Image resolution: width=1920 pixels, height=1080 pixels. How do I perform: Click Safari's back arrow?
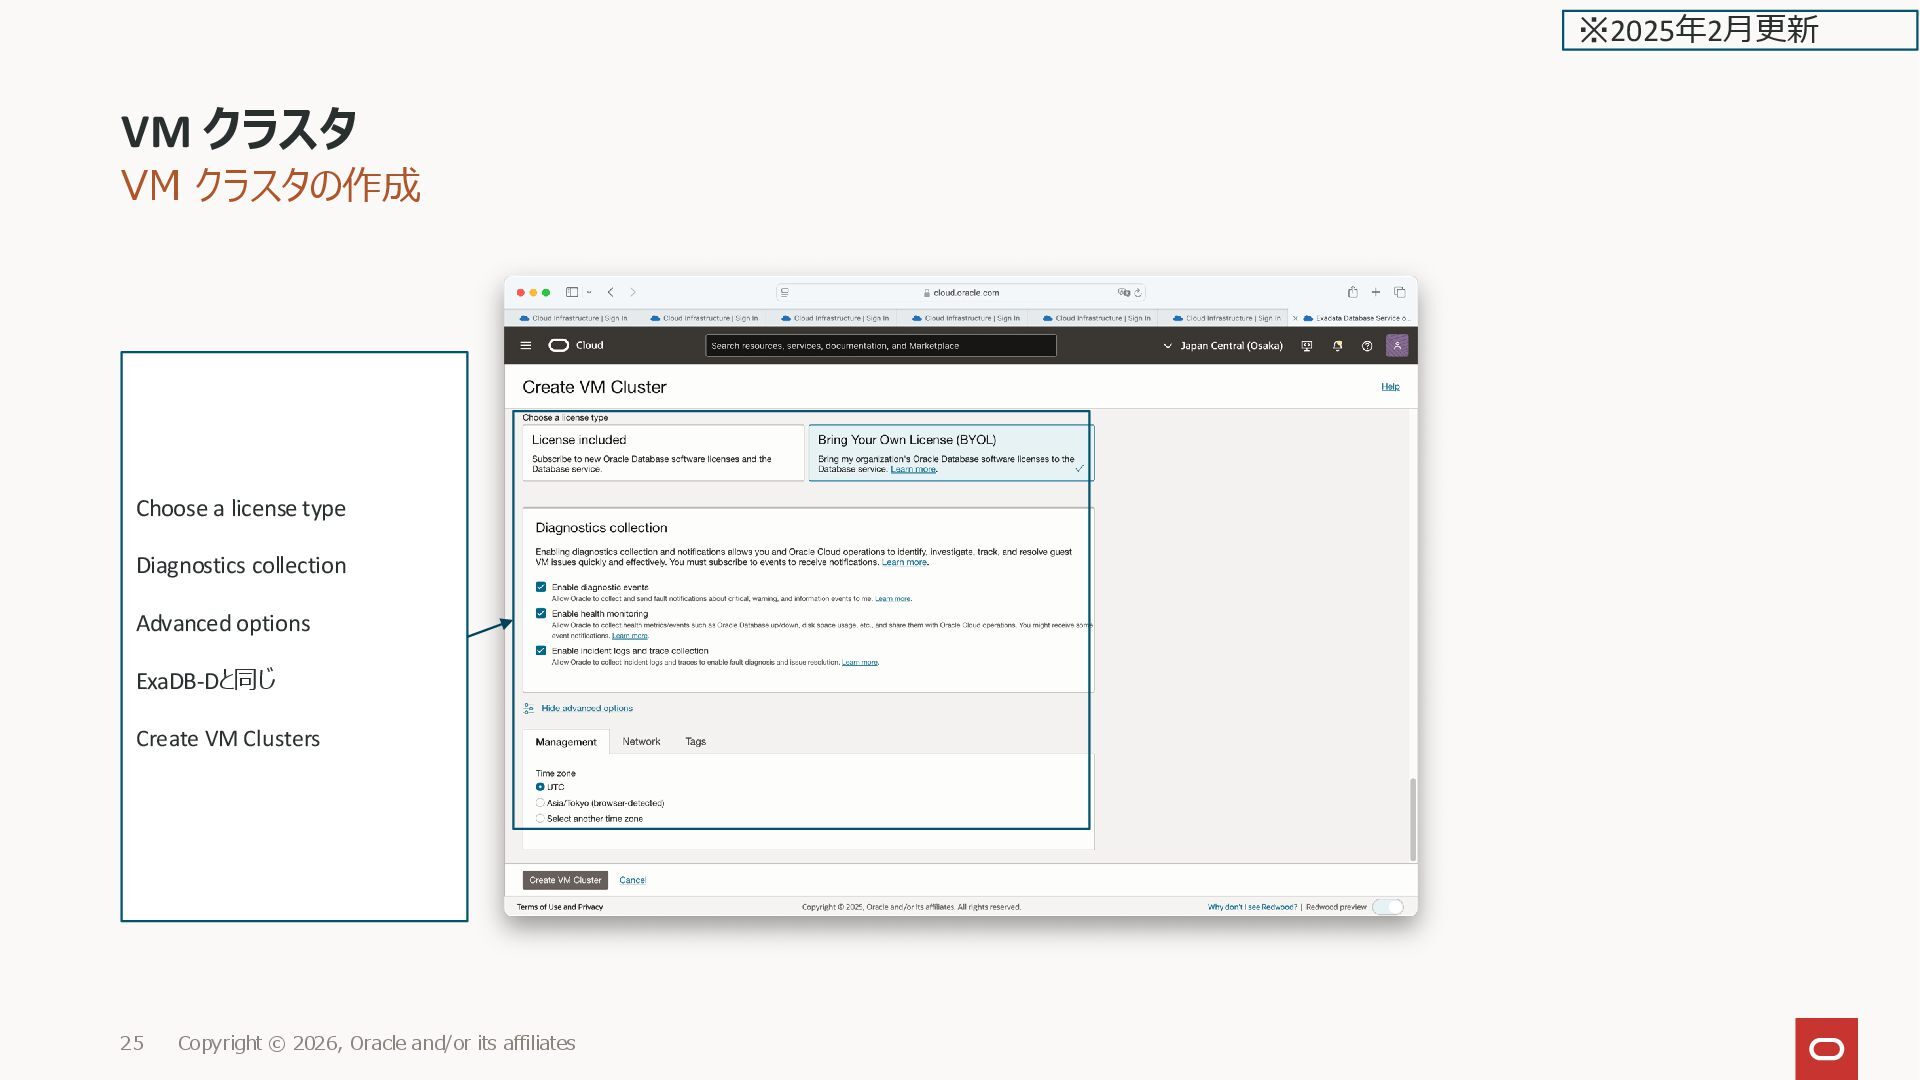point(611,292)
